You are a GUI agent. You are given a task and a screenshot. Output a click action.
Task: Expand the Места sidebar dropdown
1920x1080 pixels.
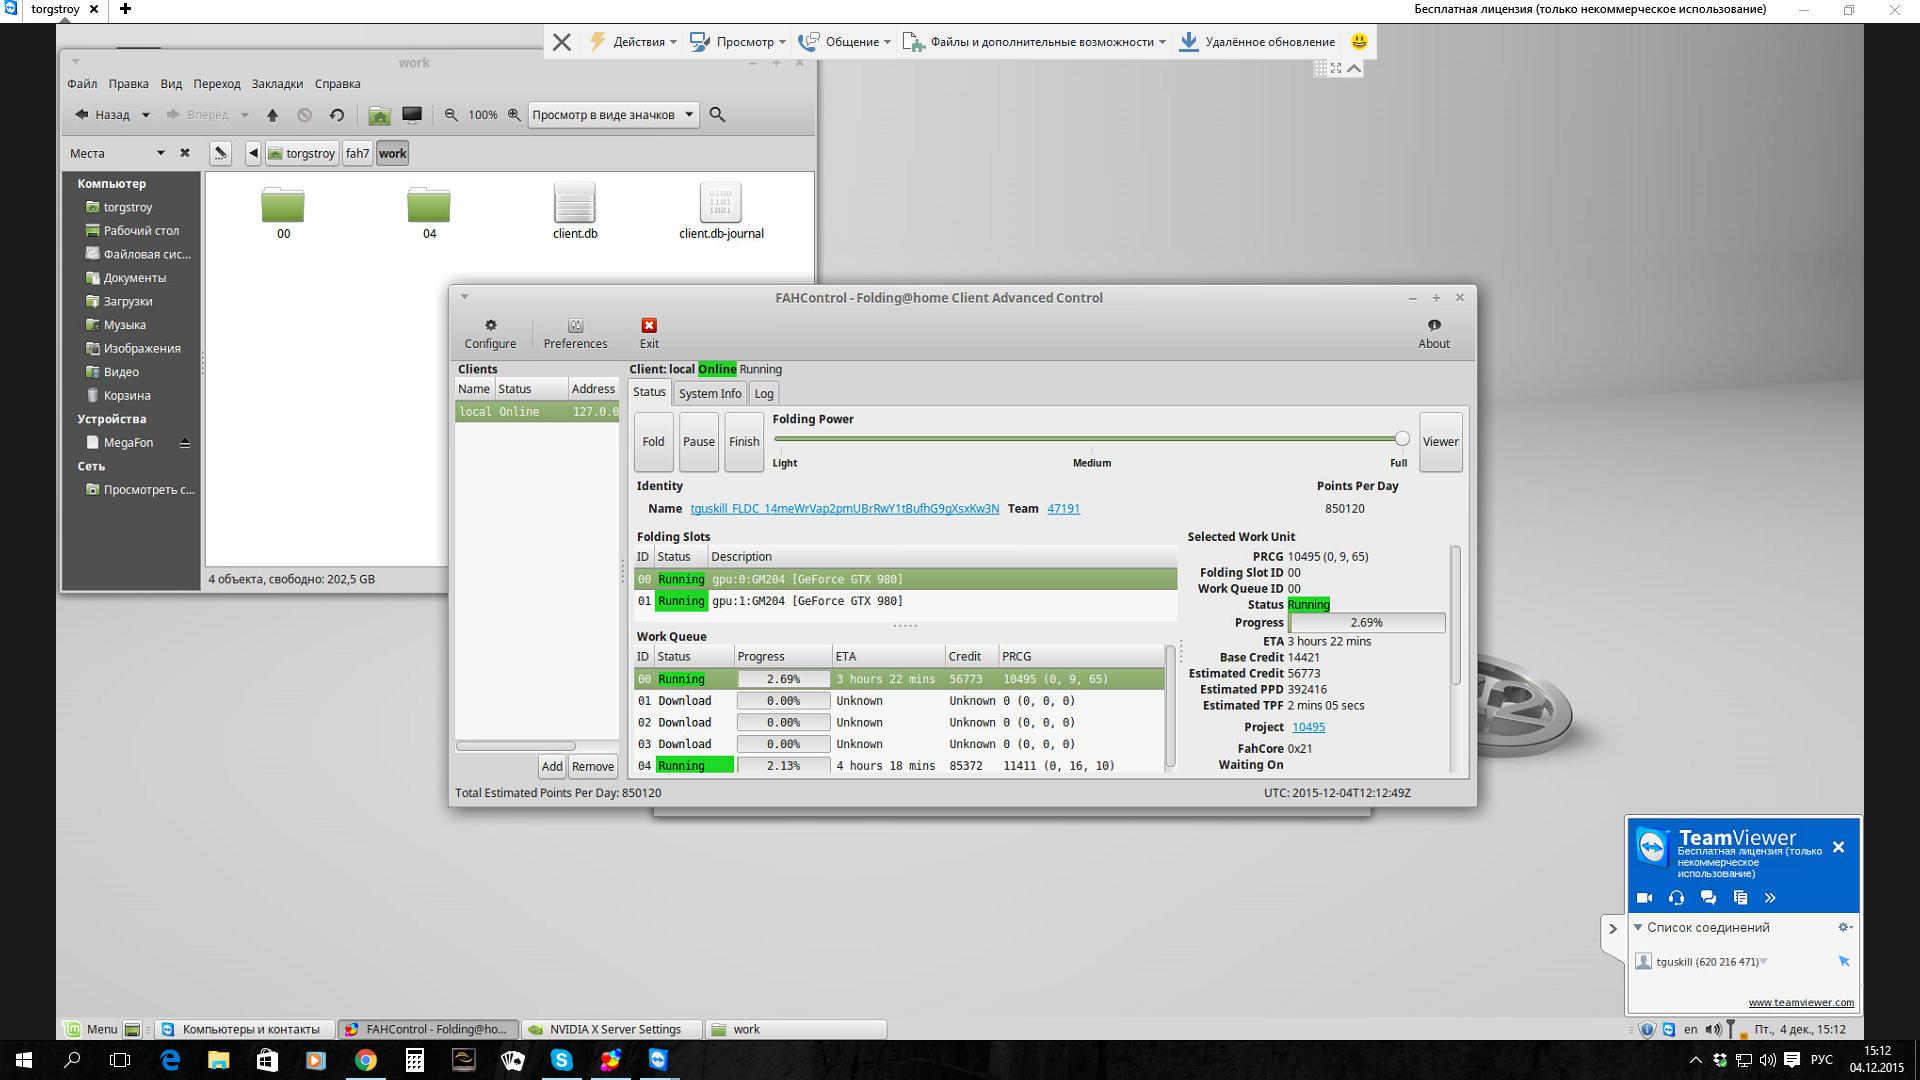160,153
